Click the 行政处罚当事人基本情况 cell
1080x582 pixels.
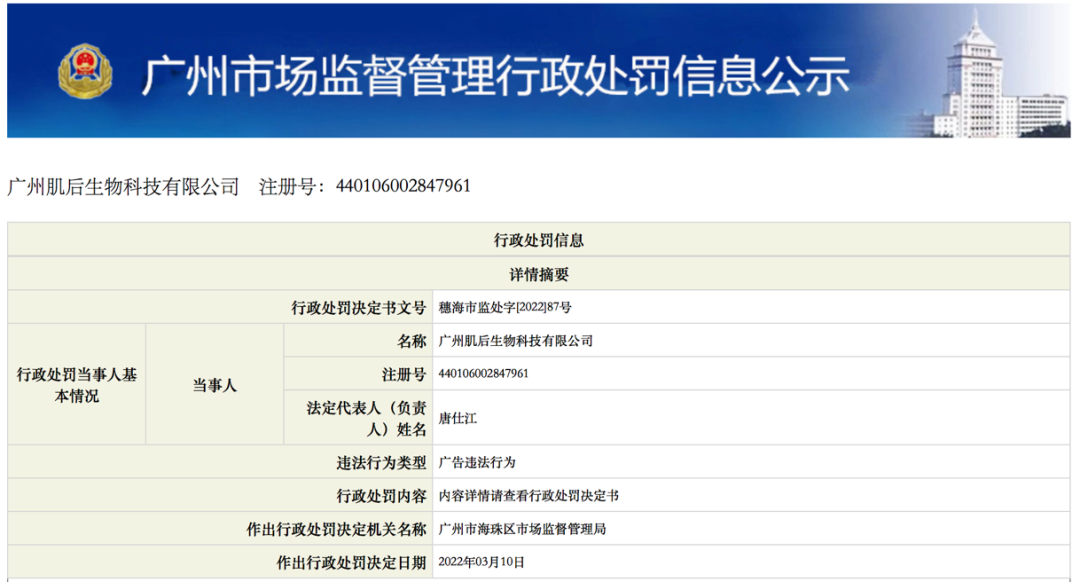point(77,385)
